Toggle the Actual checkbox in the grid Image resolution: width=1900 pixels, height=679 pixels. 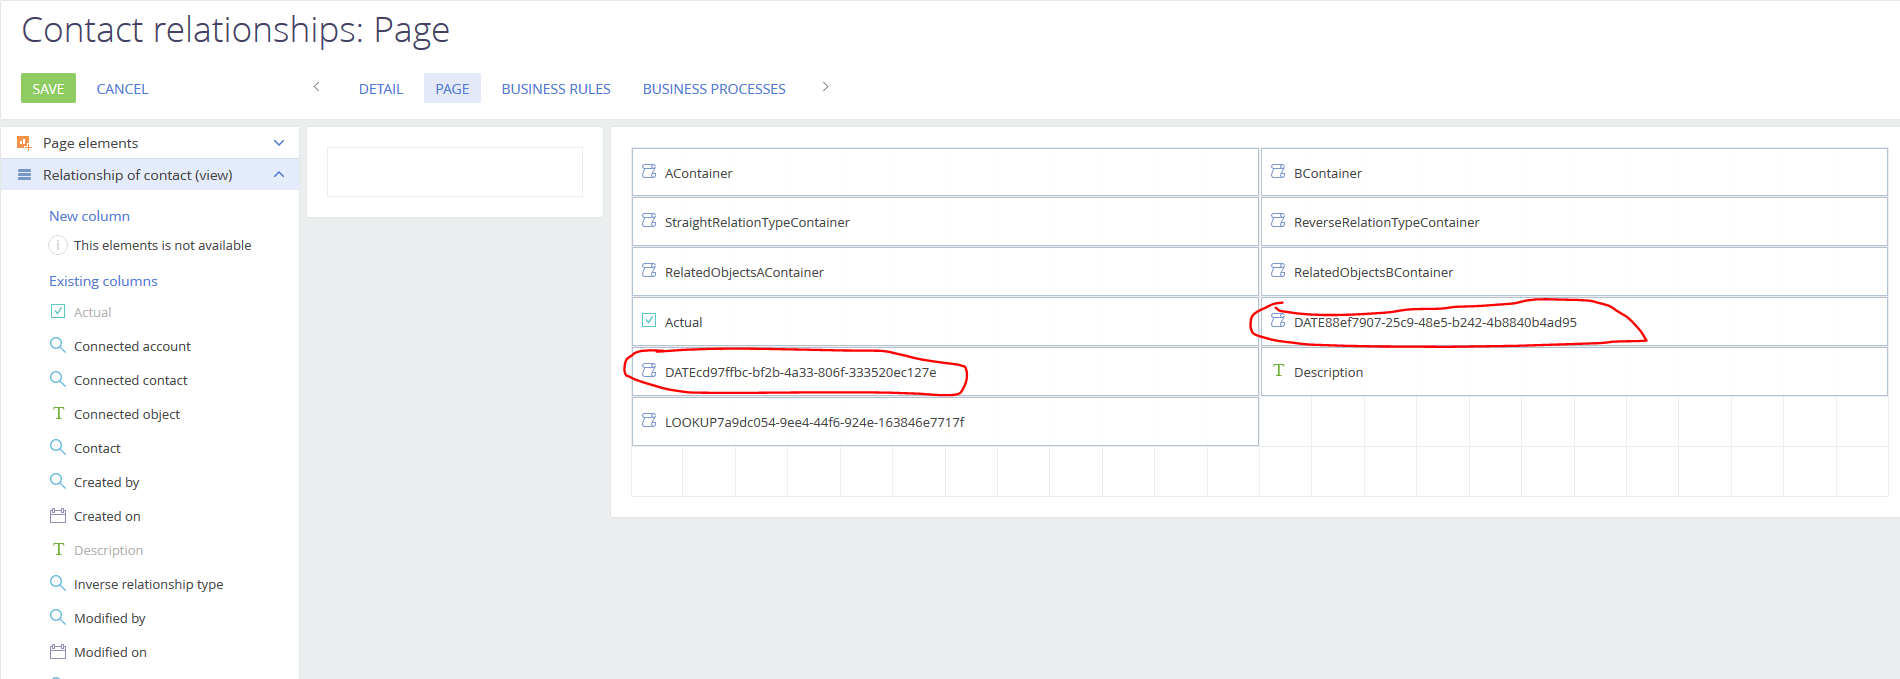coord(649,321)
